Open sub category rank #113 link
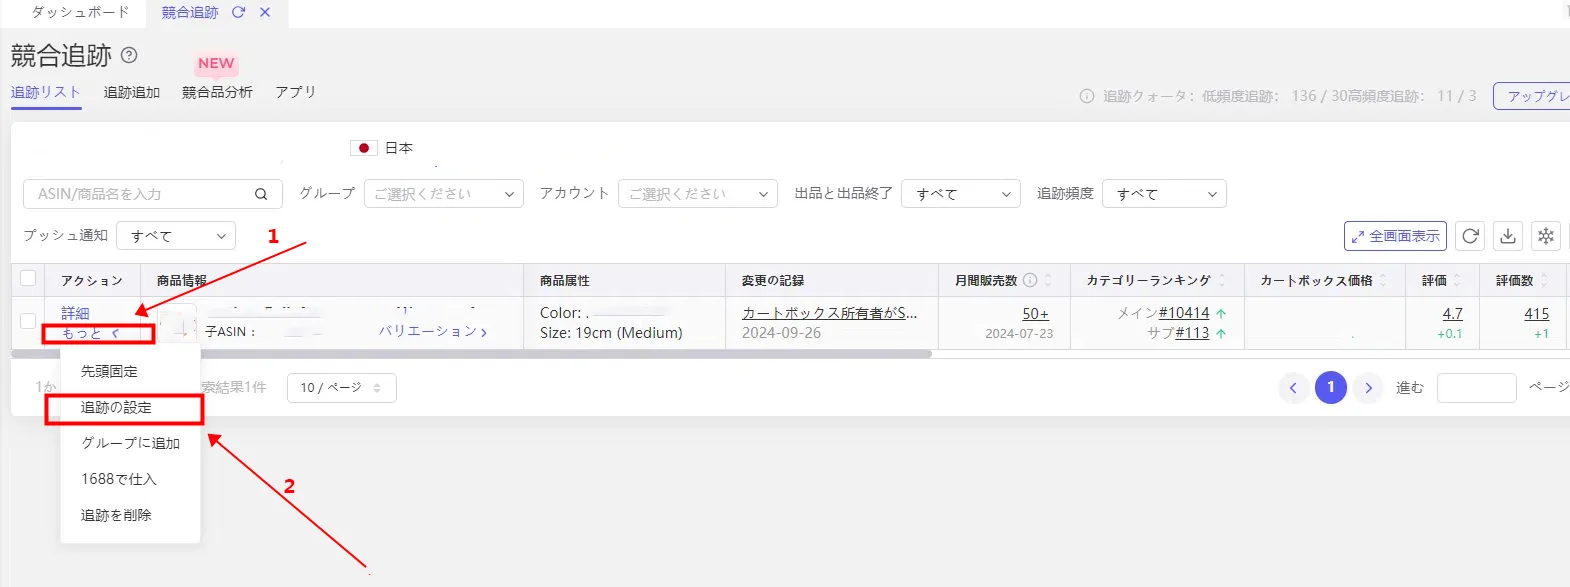The height and width of the screenshot is (587, 1570). click(1192, 333)
